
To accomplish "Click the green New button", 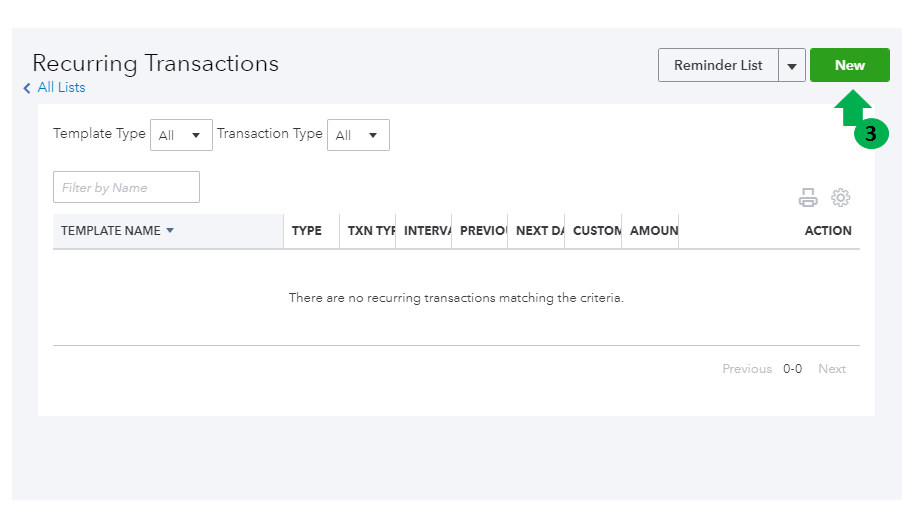I will tap(849, 65).
